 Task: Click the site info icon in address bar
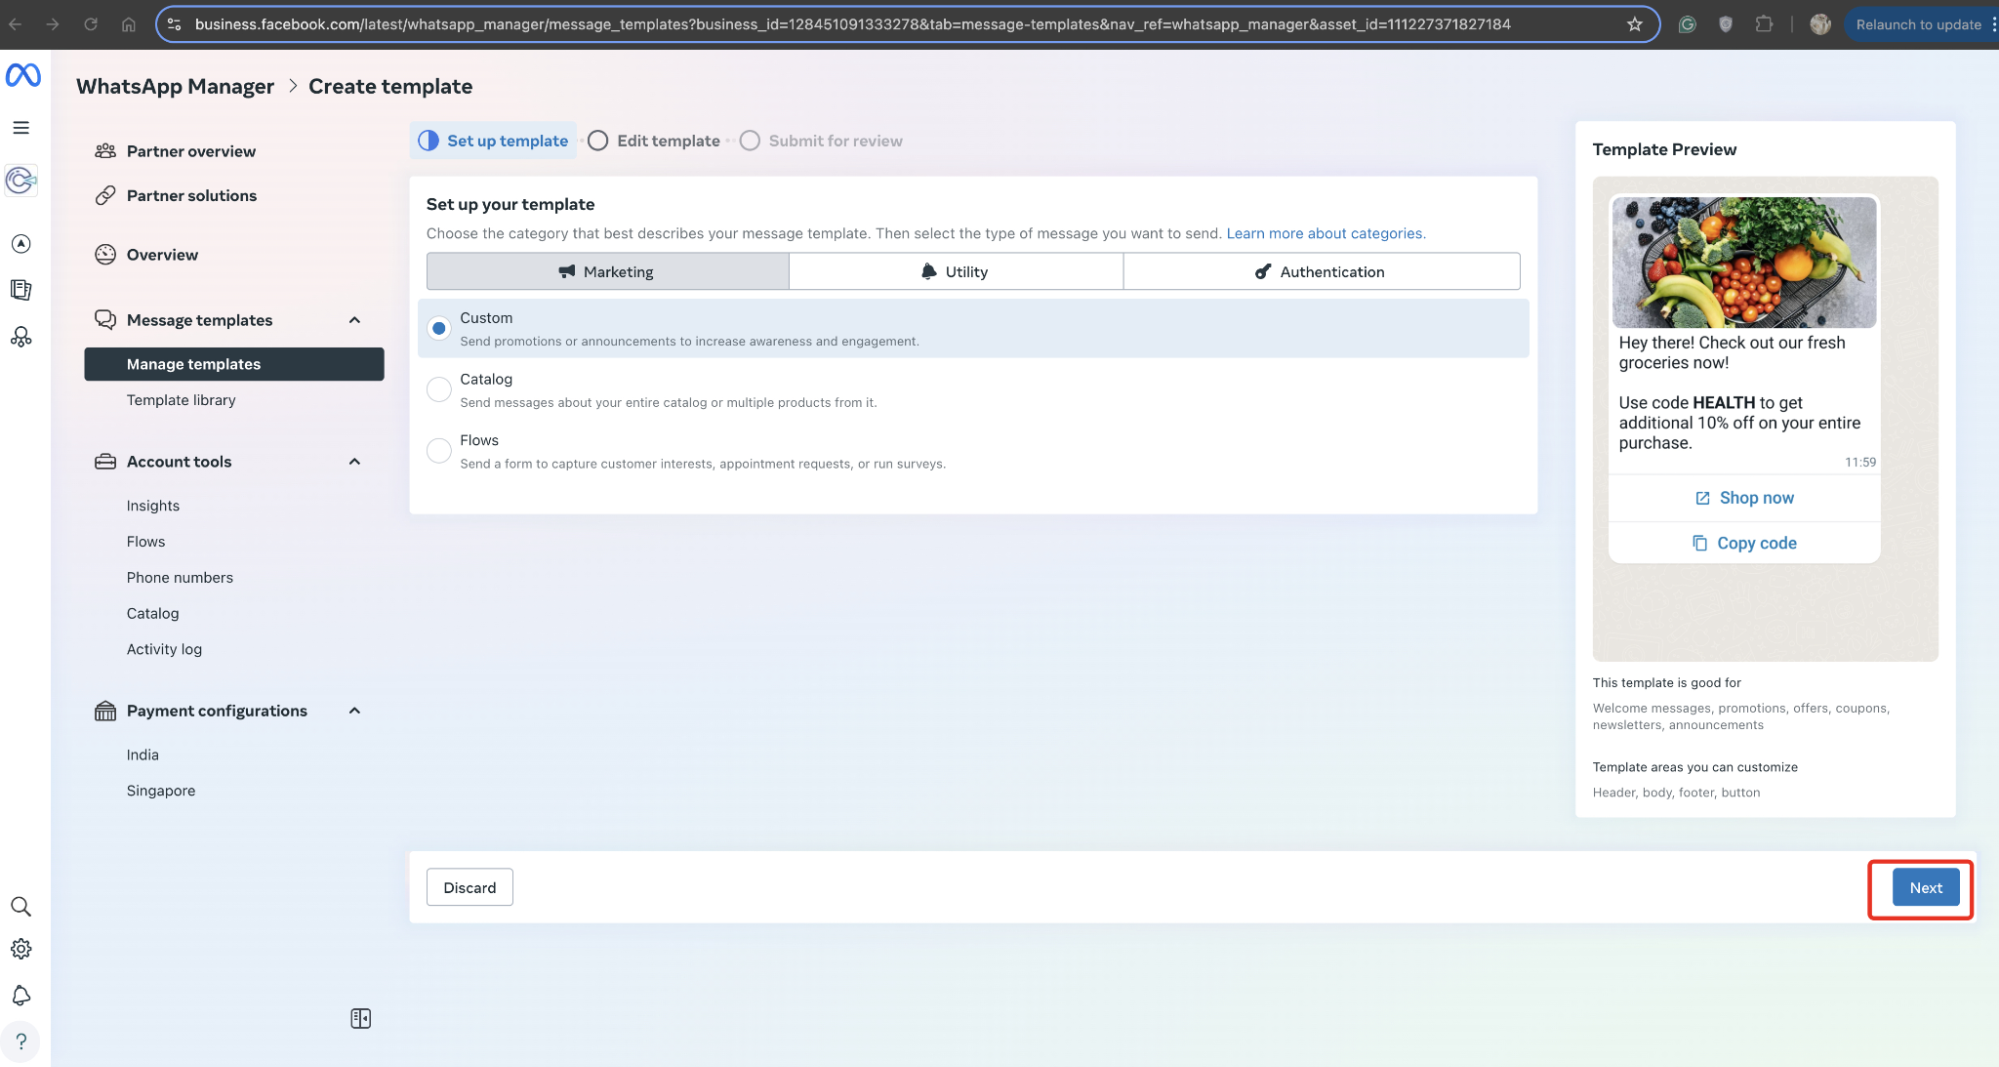[174, 24]
